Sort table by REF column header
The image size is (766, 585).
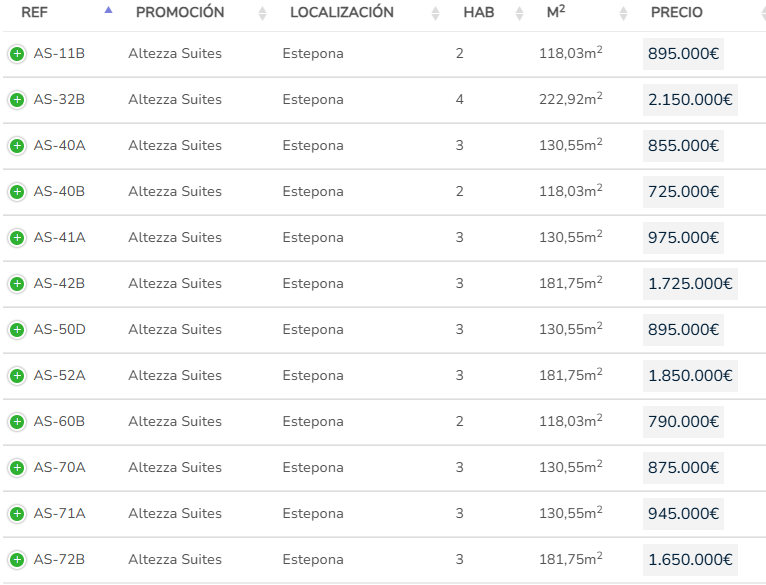pos(35,13)
